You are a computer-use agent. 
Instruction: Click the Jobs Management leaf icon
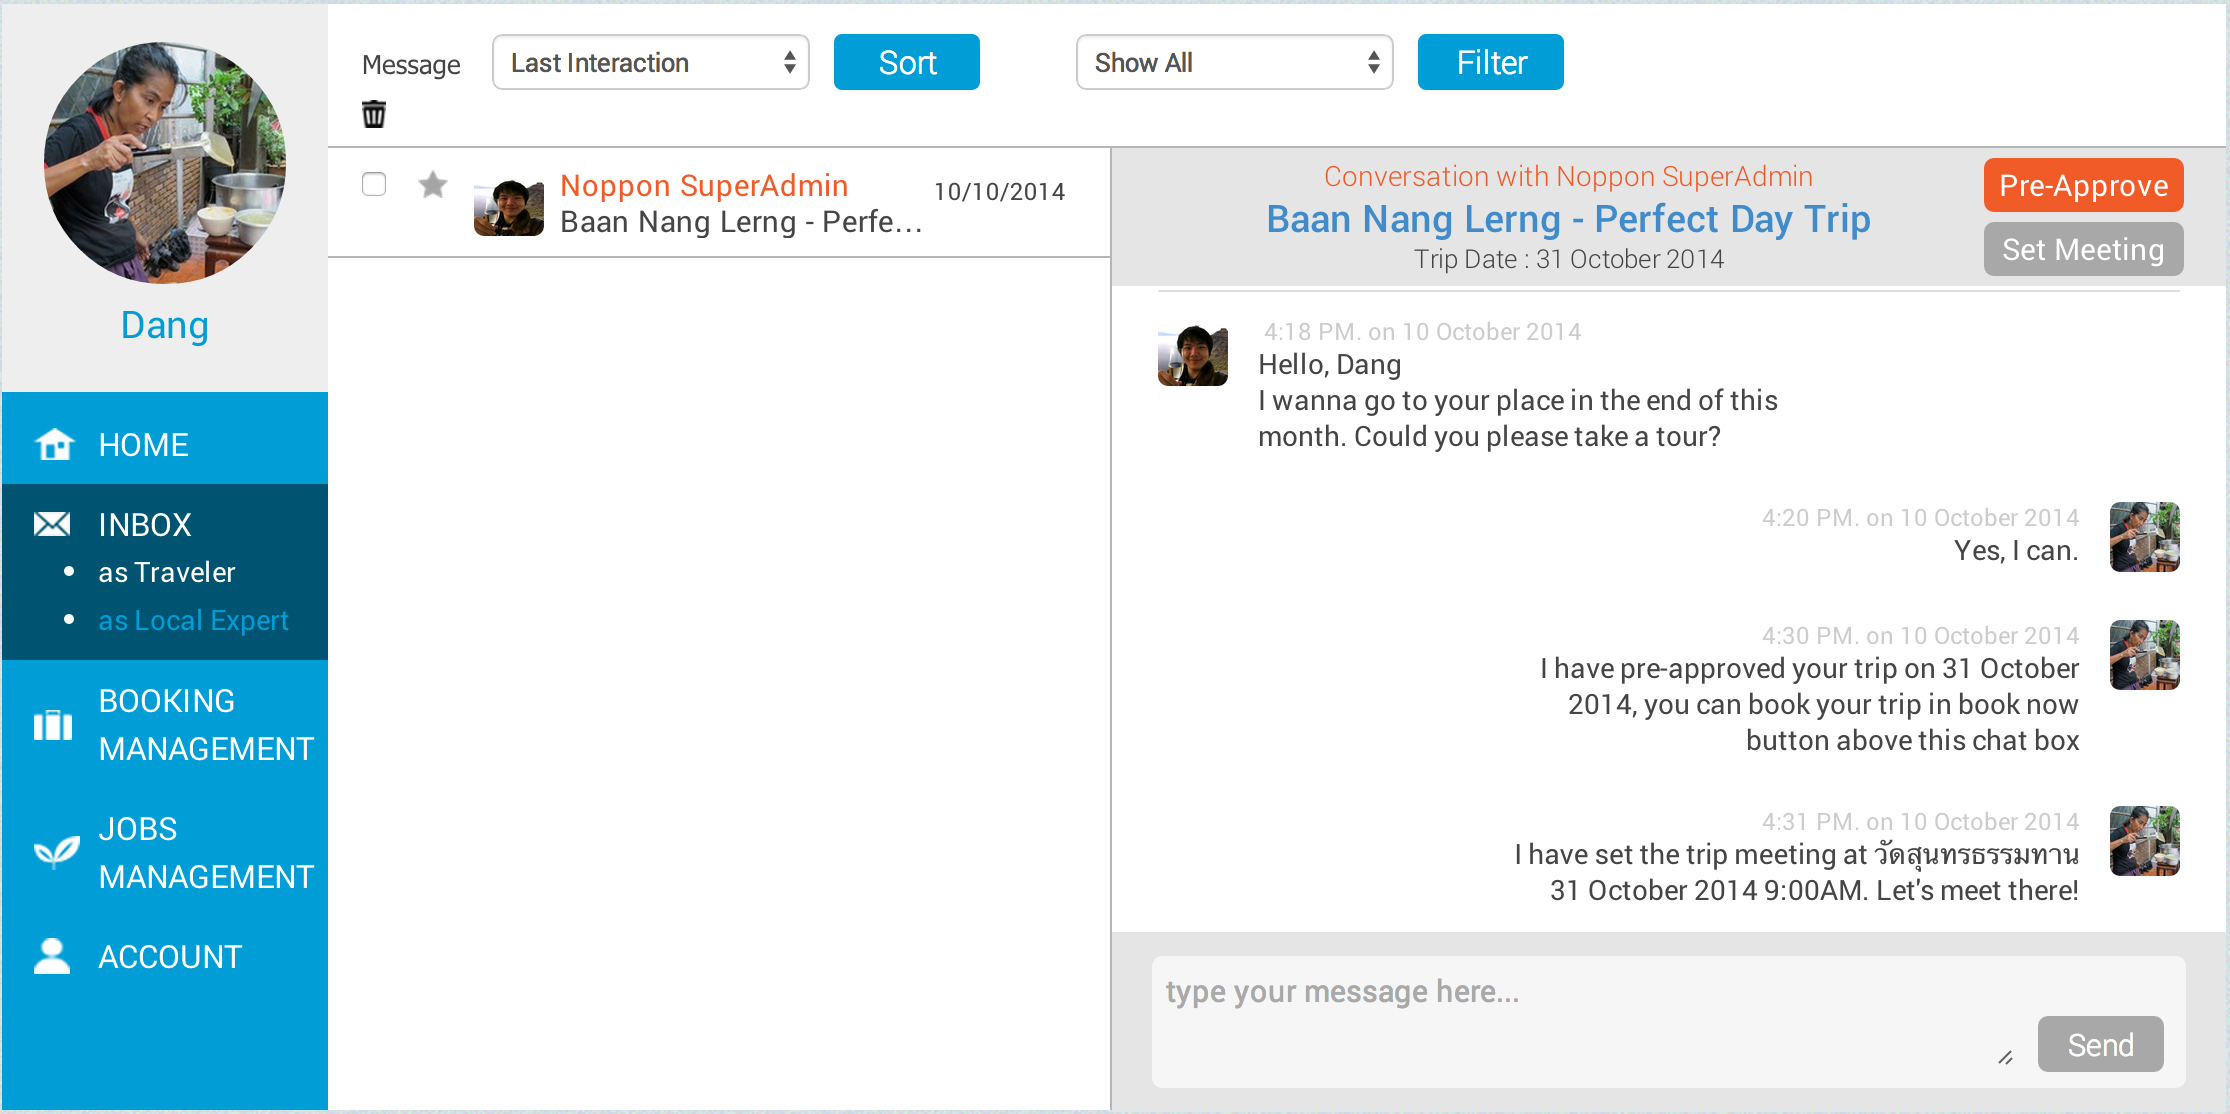(x=56, y=852)
